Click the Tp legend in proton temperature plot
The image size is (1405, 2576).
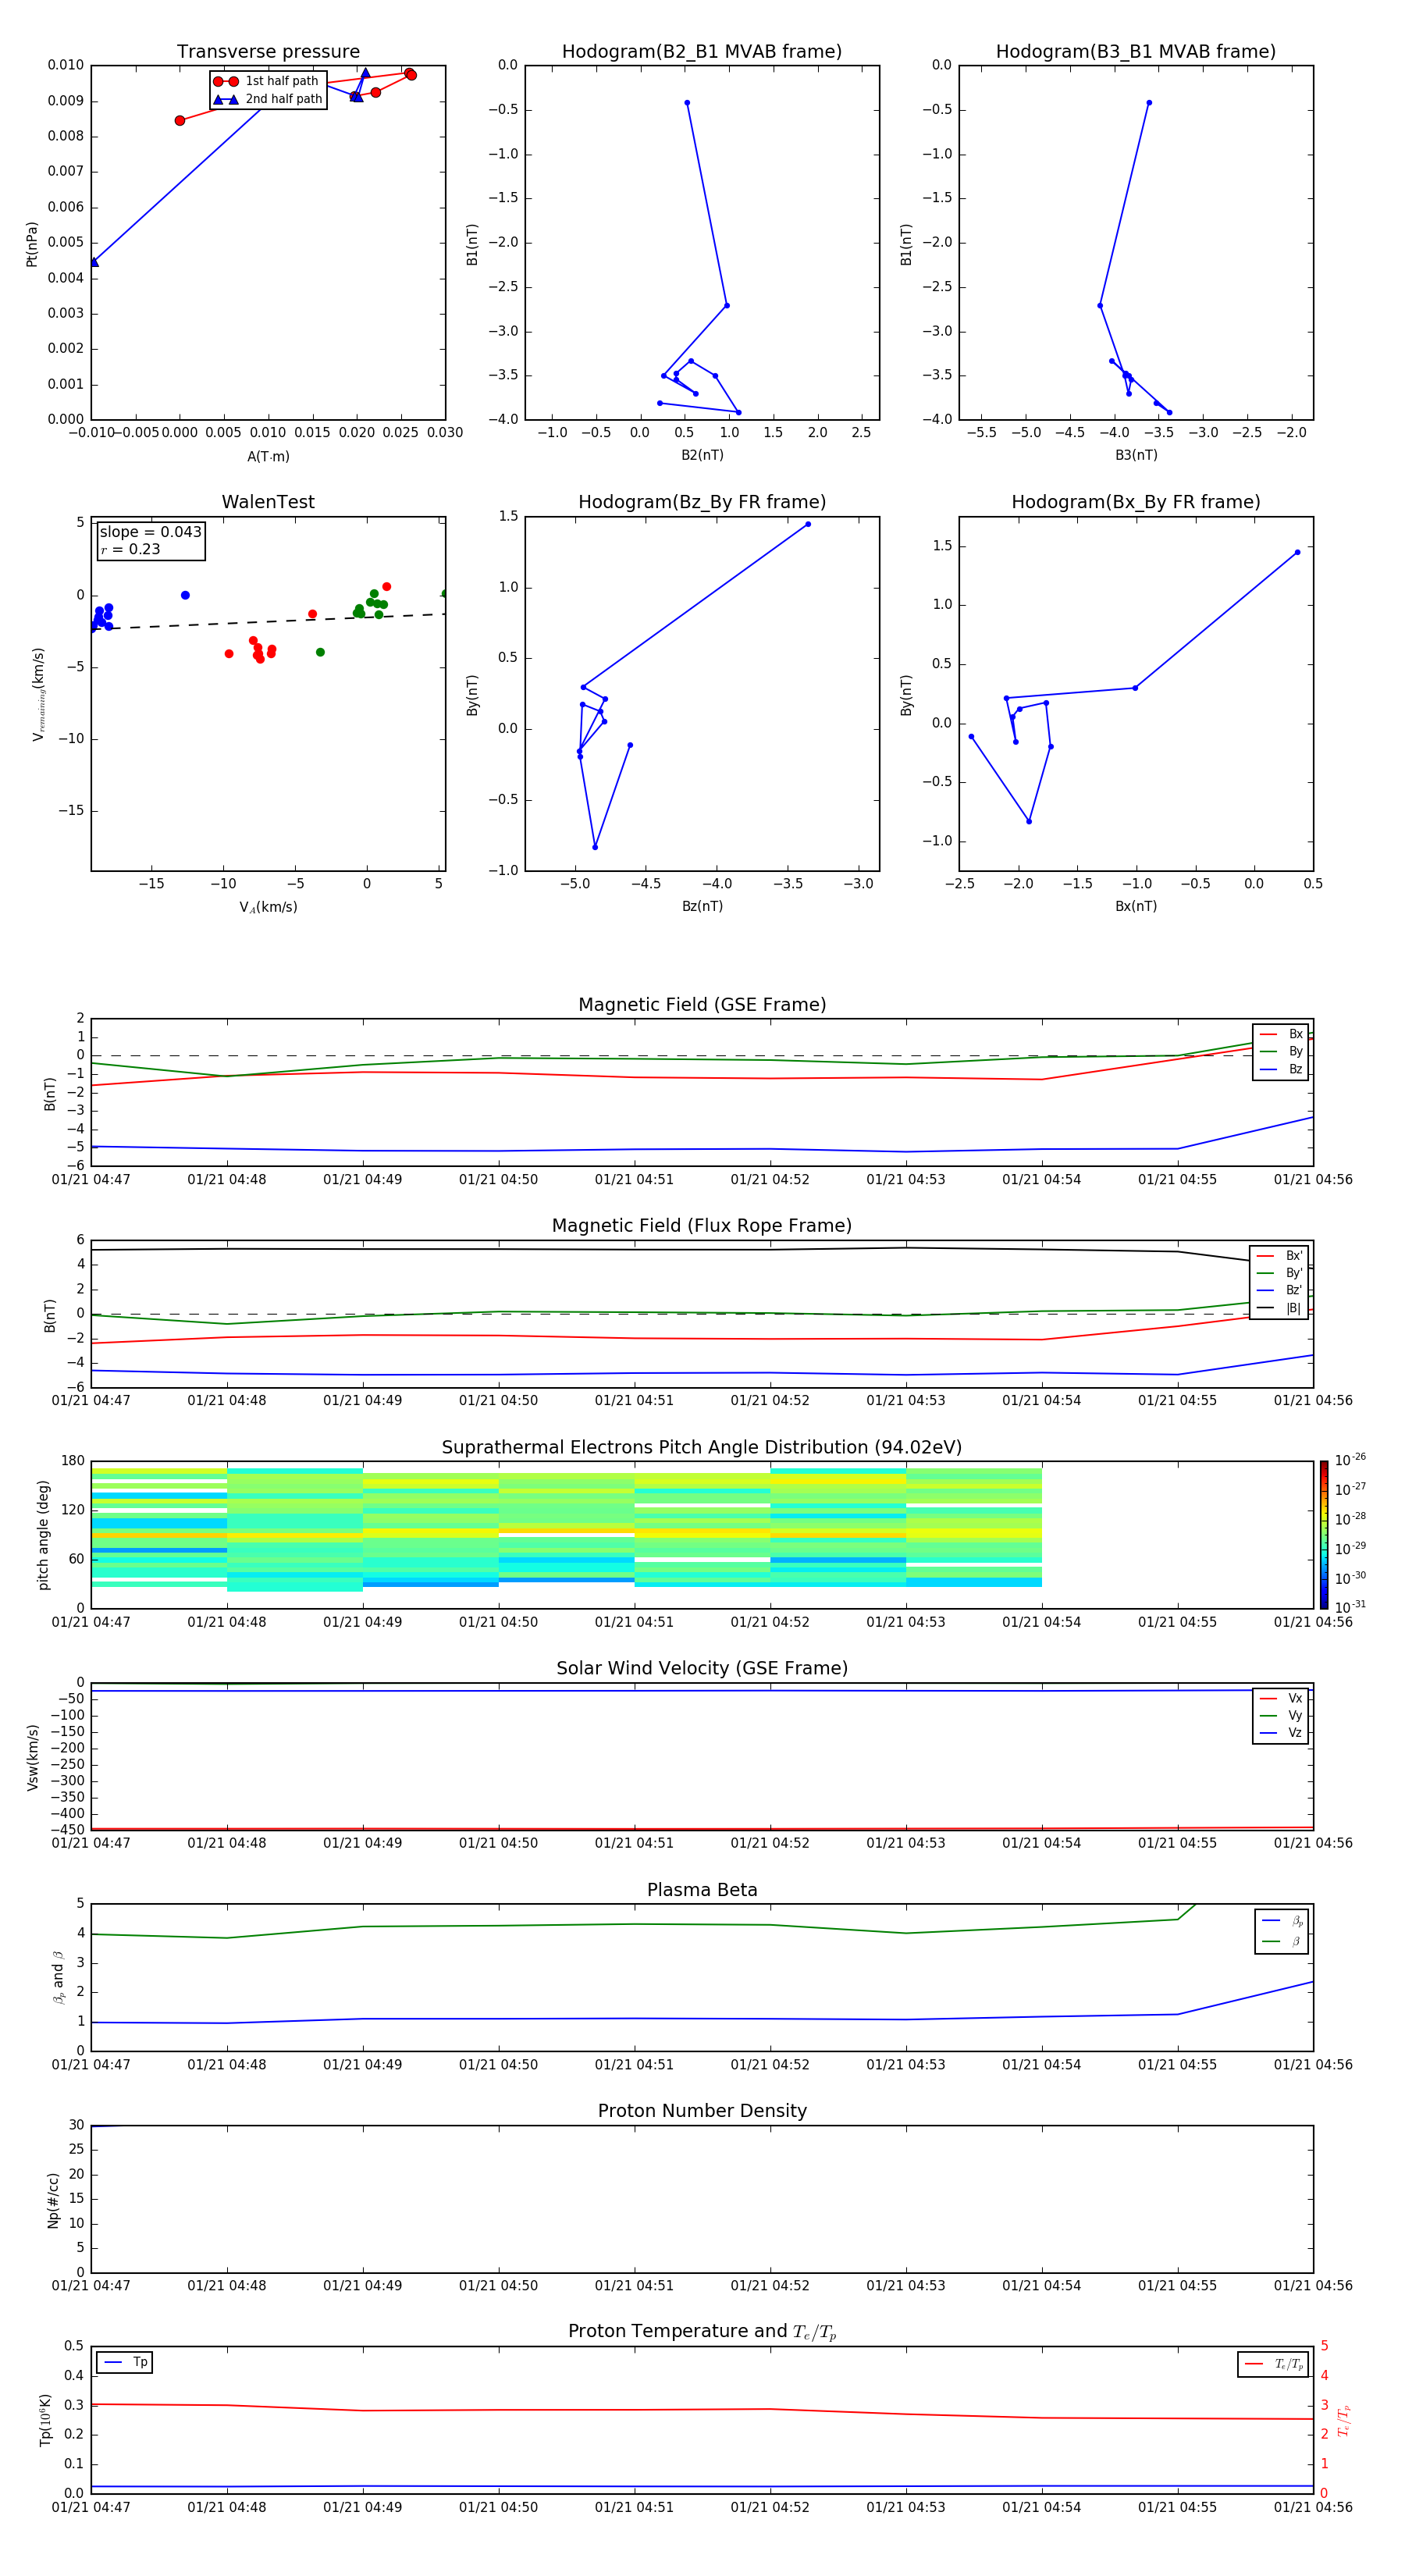click(125, 2362)
